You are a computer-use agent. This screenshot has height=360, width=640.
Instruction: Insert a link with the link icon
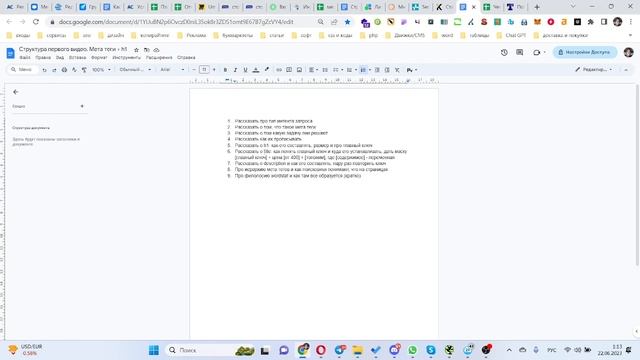click(x=279, y=70)
